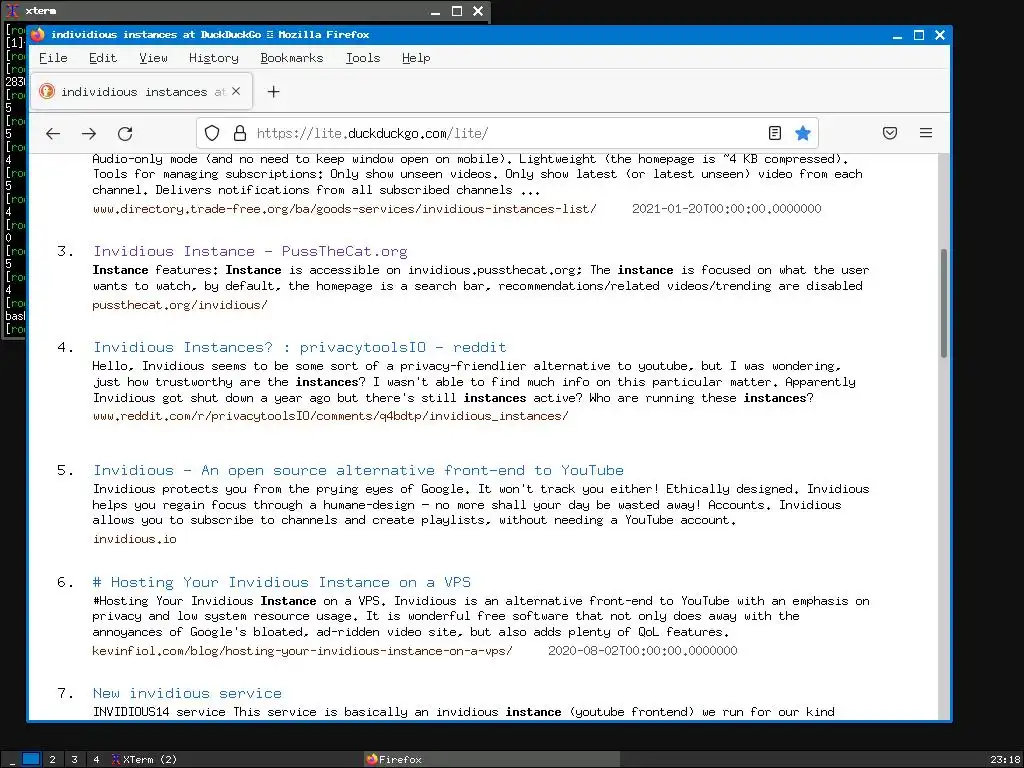The image size is (1024, 768).
Task: Click the URL field showing lite.duckduckgo.com
Action: (506, 133)
